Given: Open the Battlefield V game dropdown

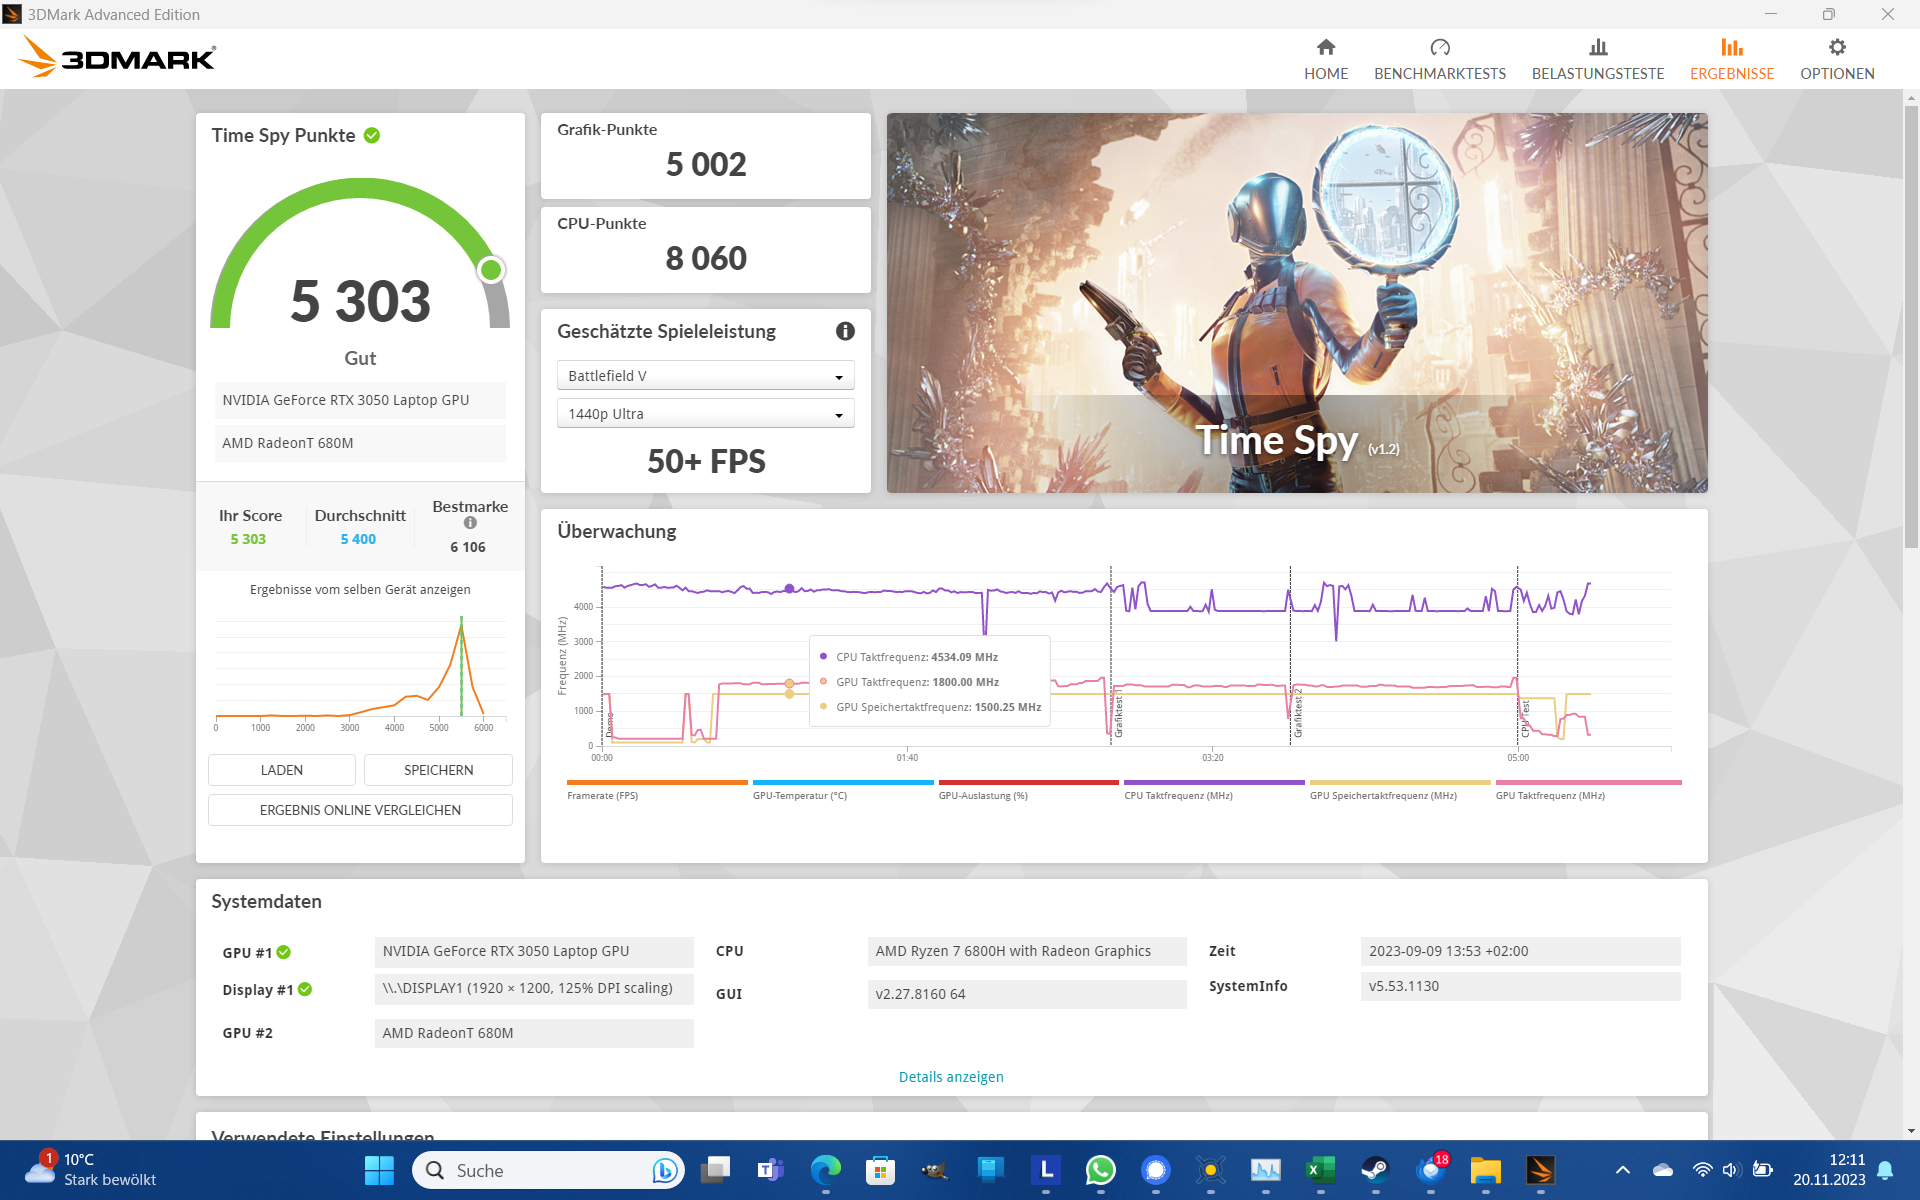Looking at the screenshot, I should click(705, 375).
